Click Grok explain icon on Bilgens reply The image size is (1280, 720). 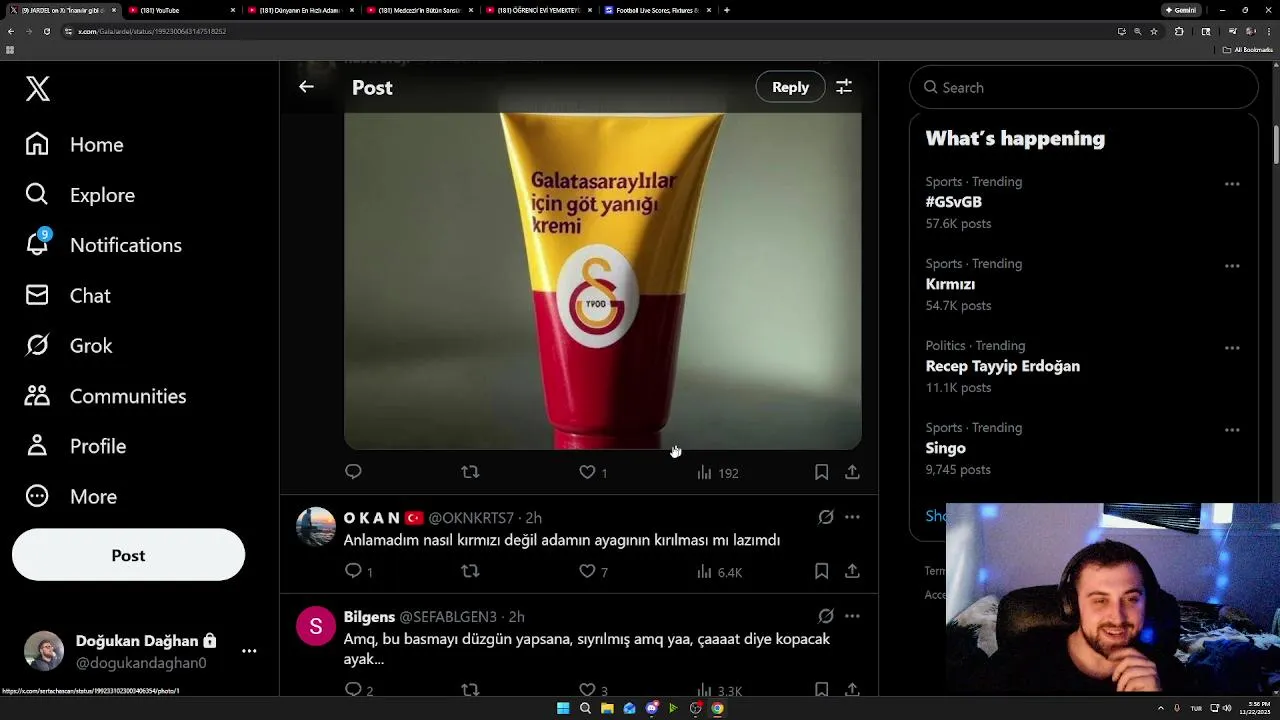coord(826,616)
